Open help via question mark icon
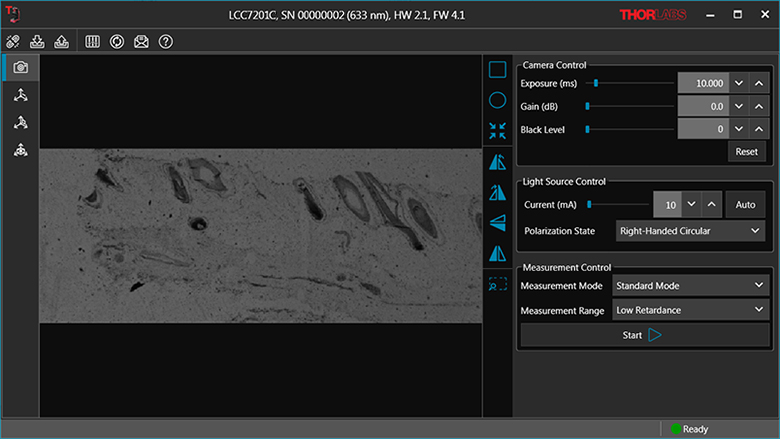The height and width of the screenshot is (439, 780). point(166,41)
